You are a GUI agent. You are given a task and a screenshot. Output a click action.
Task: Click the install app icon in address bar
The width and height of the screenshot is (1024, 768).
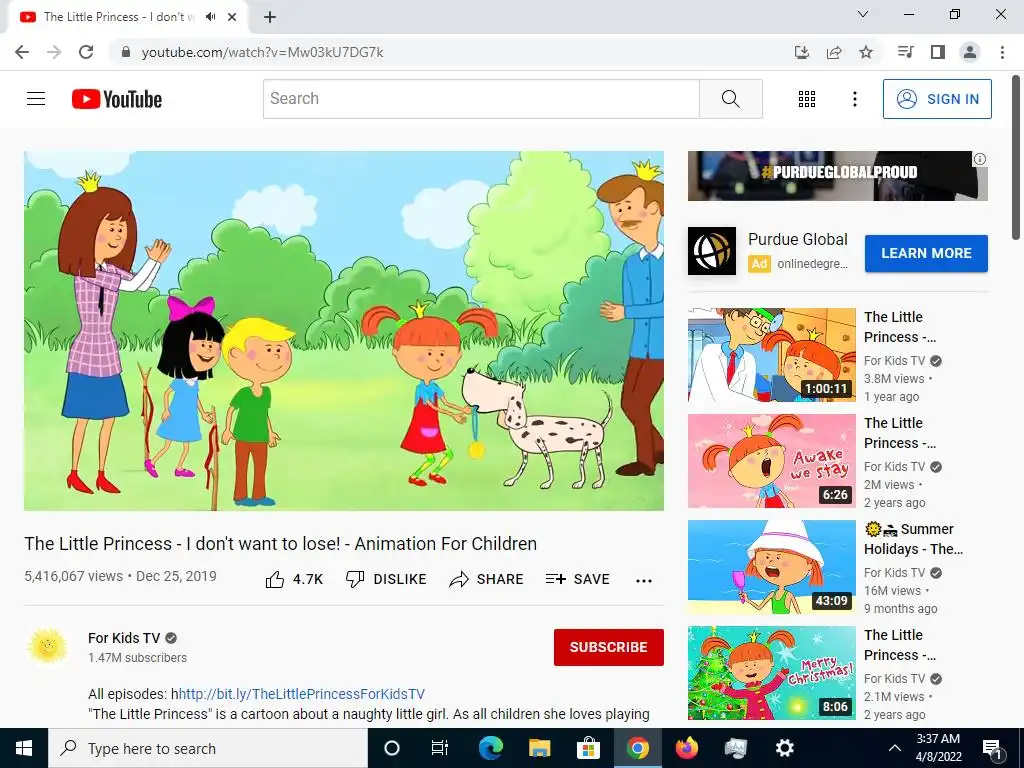pyautogui.click(x=802, y=52)
